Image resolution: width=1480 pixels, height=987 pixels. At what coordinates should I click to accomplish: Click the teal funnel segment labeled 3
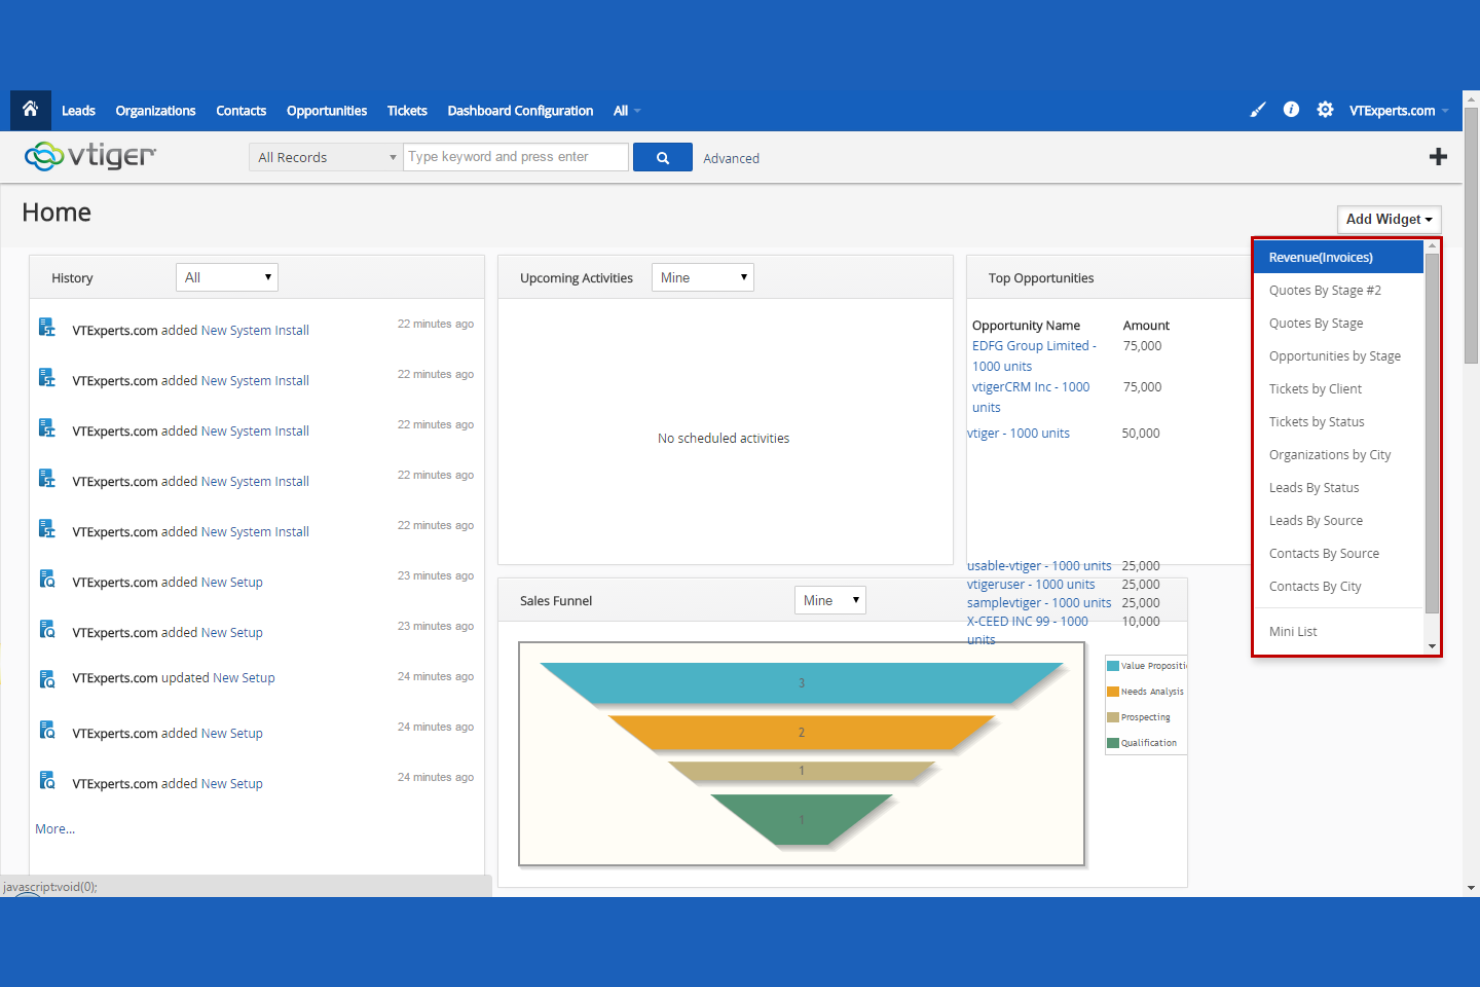[x=801, y=683]
